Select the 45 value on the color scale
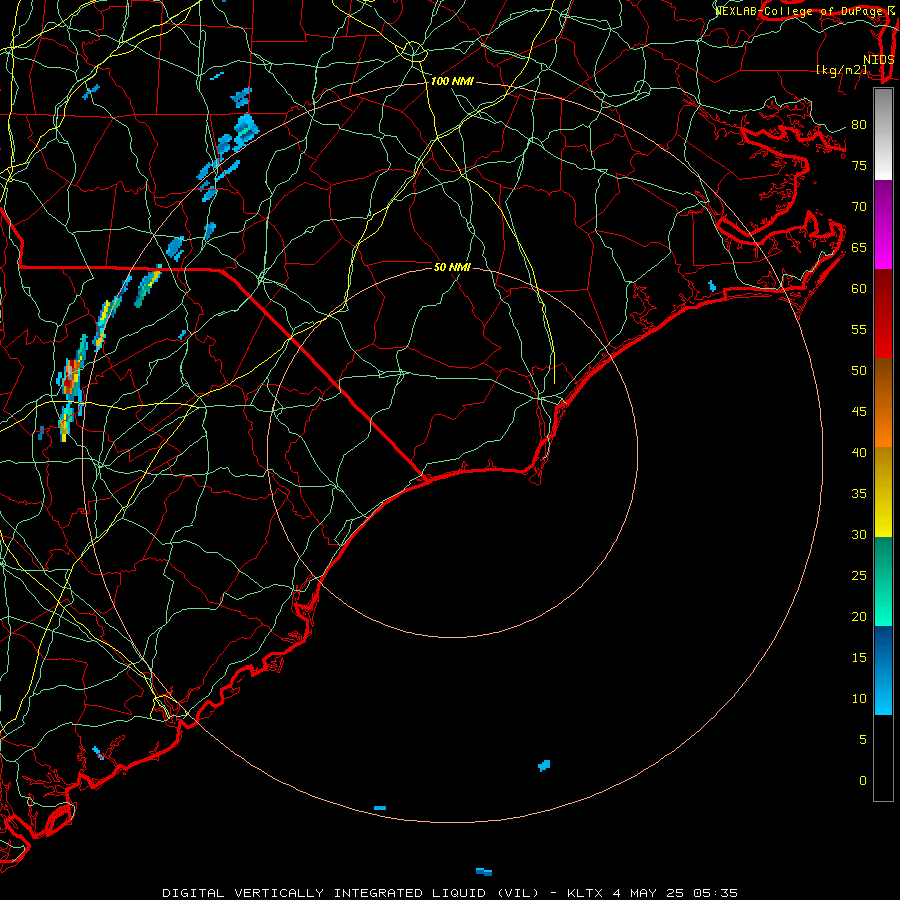The width and height of the screenshot is (900, 900). coord(859,412)
